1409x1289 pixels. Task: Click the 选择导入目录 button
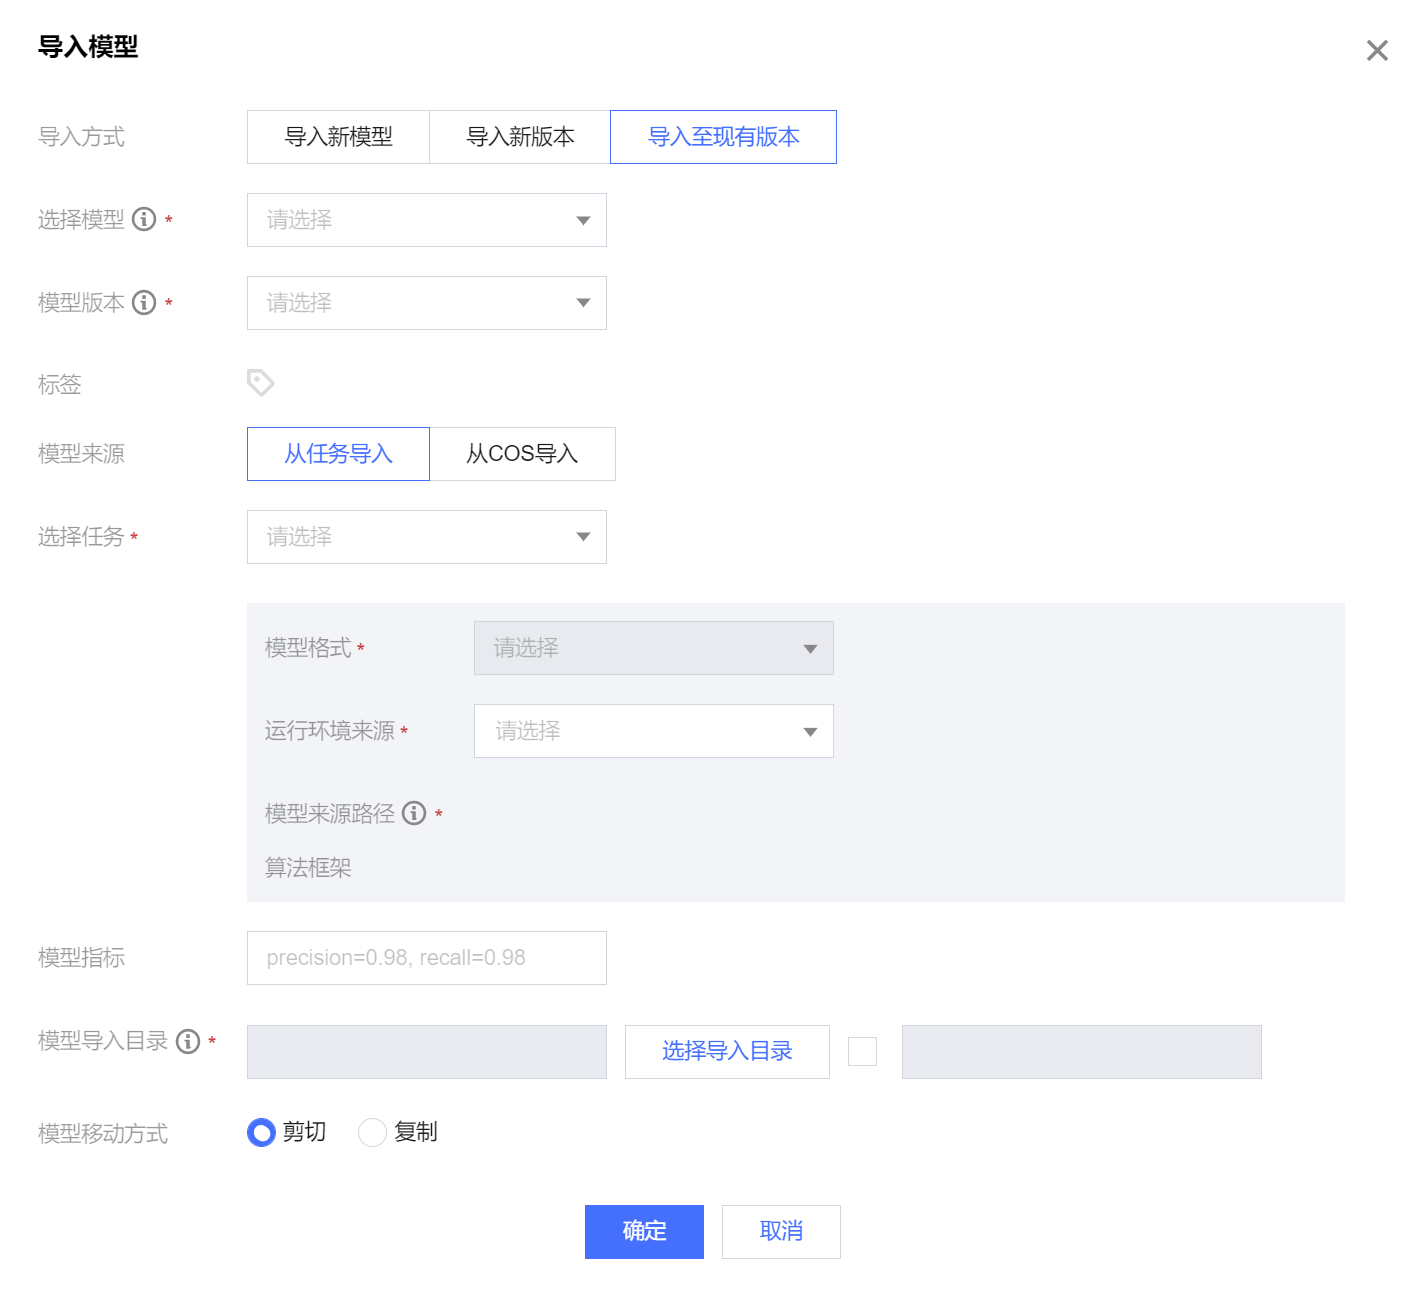coord(727,1052)
